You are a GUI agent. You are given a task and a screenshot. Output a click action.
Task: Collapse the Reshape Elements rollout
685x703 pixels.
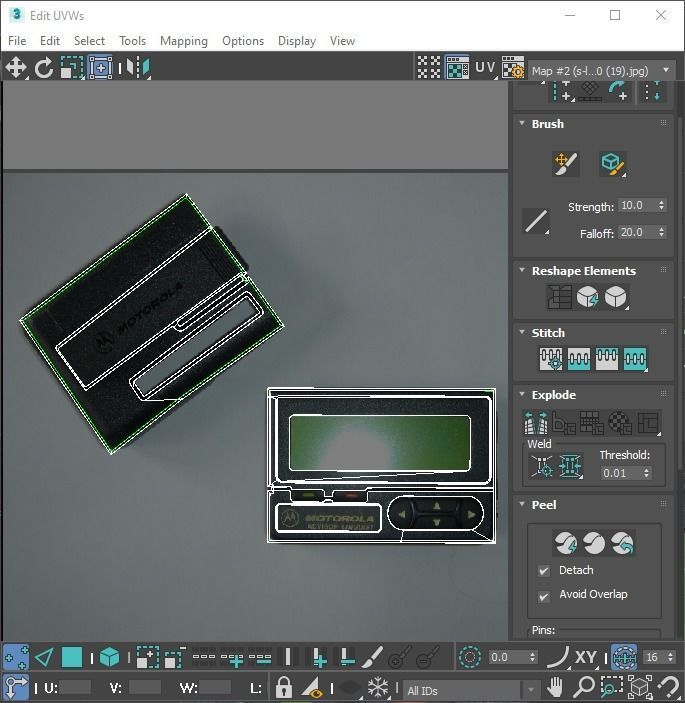(x=522, y=270)
